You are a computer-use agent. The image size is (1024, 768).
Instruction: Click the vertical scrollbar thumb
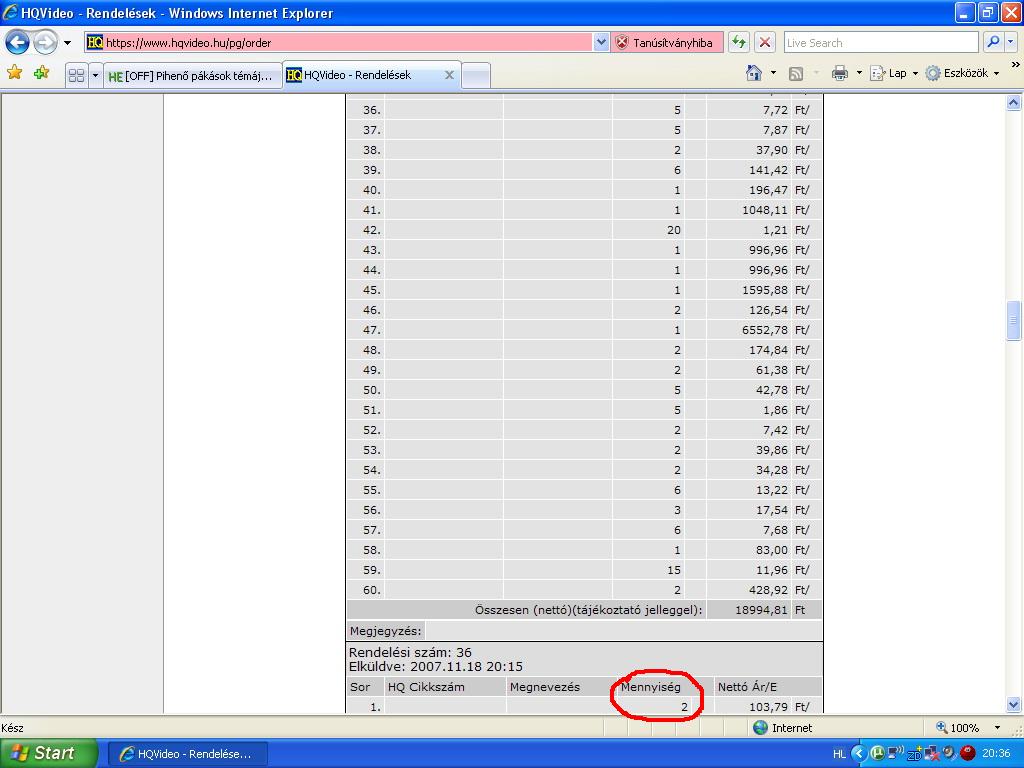point(1014,320)
